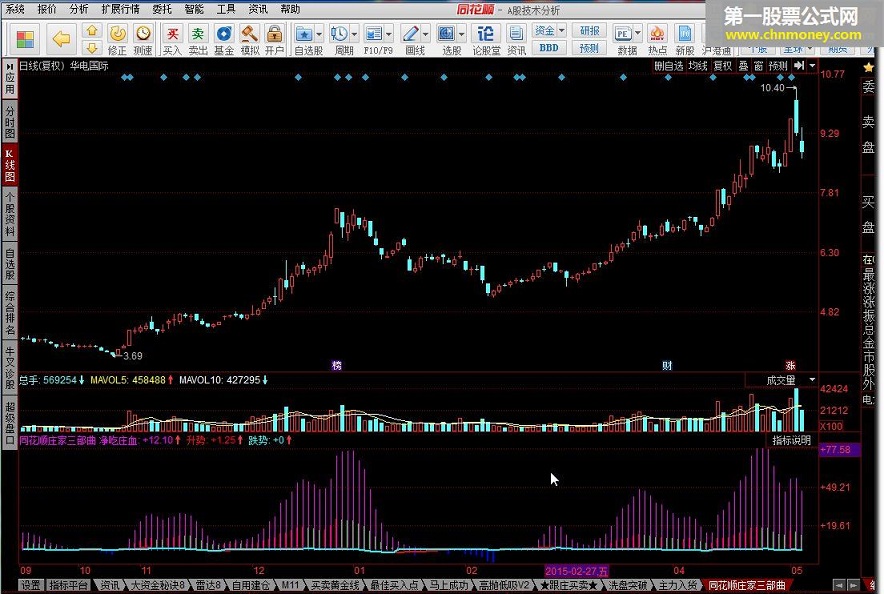Image resolution: width=884 pixels, height=594 pixels.
Task: Select the 同花顺庄家三部曲 indicator tab
Action: [x=747, y=586]
